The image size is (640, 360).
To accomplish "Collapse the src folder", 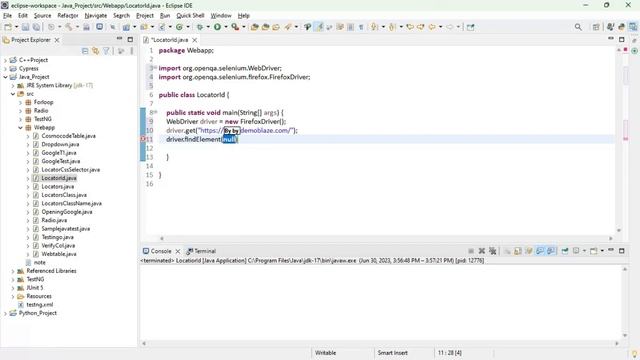I will [13, 94].
